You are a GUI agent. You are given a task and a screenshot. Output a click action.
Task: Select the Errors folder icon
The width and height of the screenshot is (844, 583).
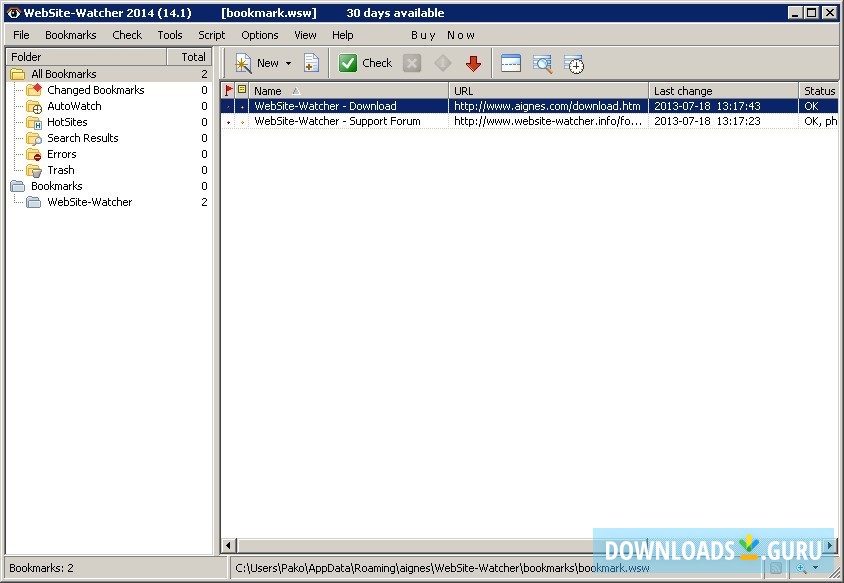[35, 154]
